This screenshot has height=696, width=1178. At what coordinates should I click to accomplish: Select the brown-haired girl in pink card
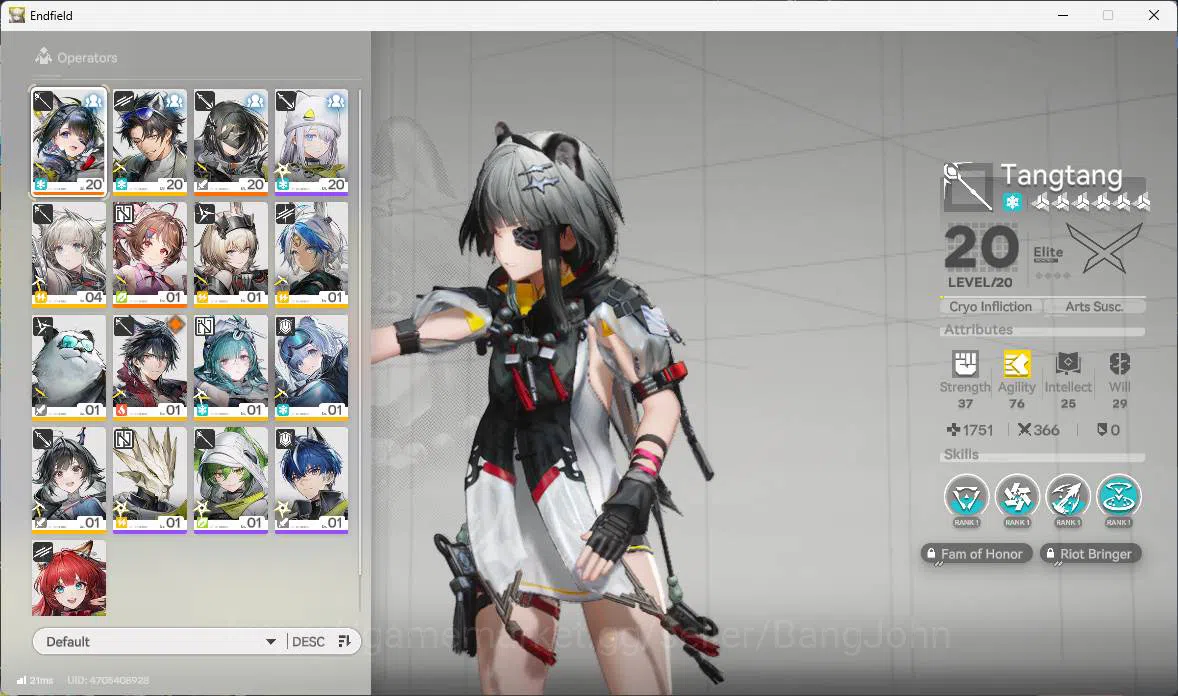point(150,255)
